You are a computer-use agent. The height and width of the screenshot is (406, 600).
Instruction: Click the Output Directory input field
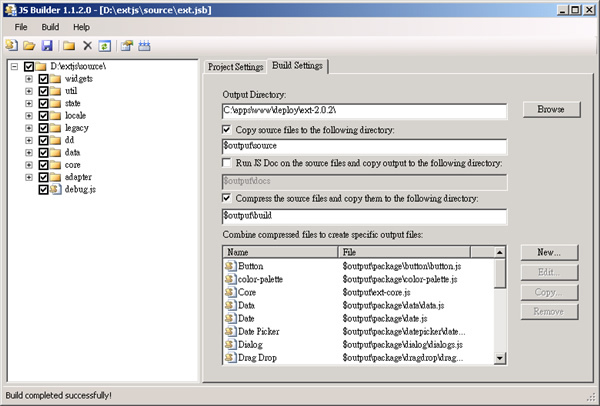(x=364, y=111)
